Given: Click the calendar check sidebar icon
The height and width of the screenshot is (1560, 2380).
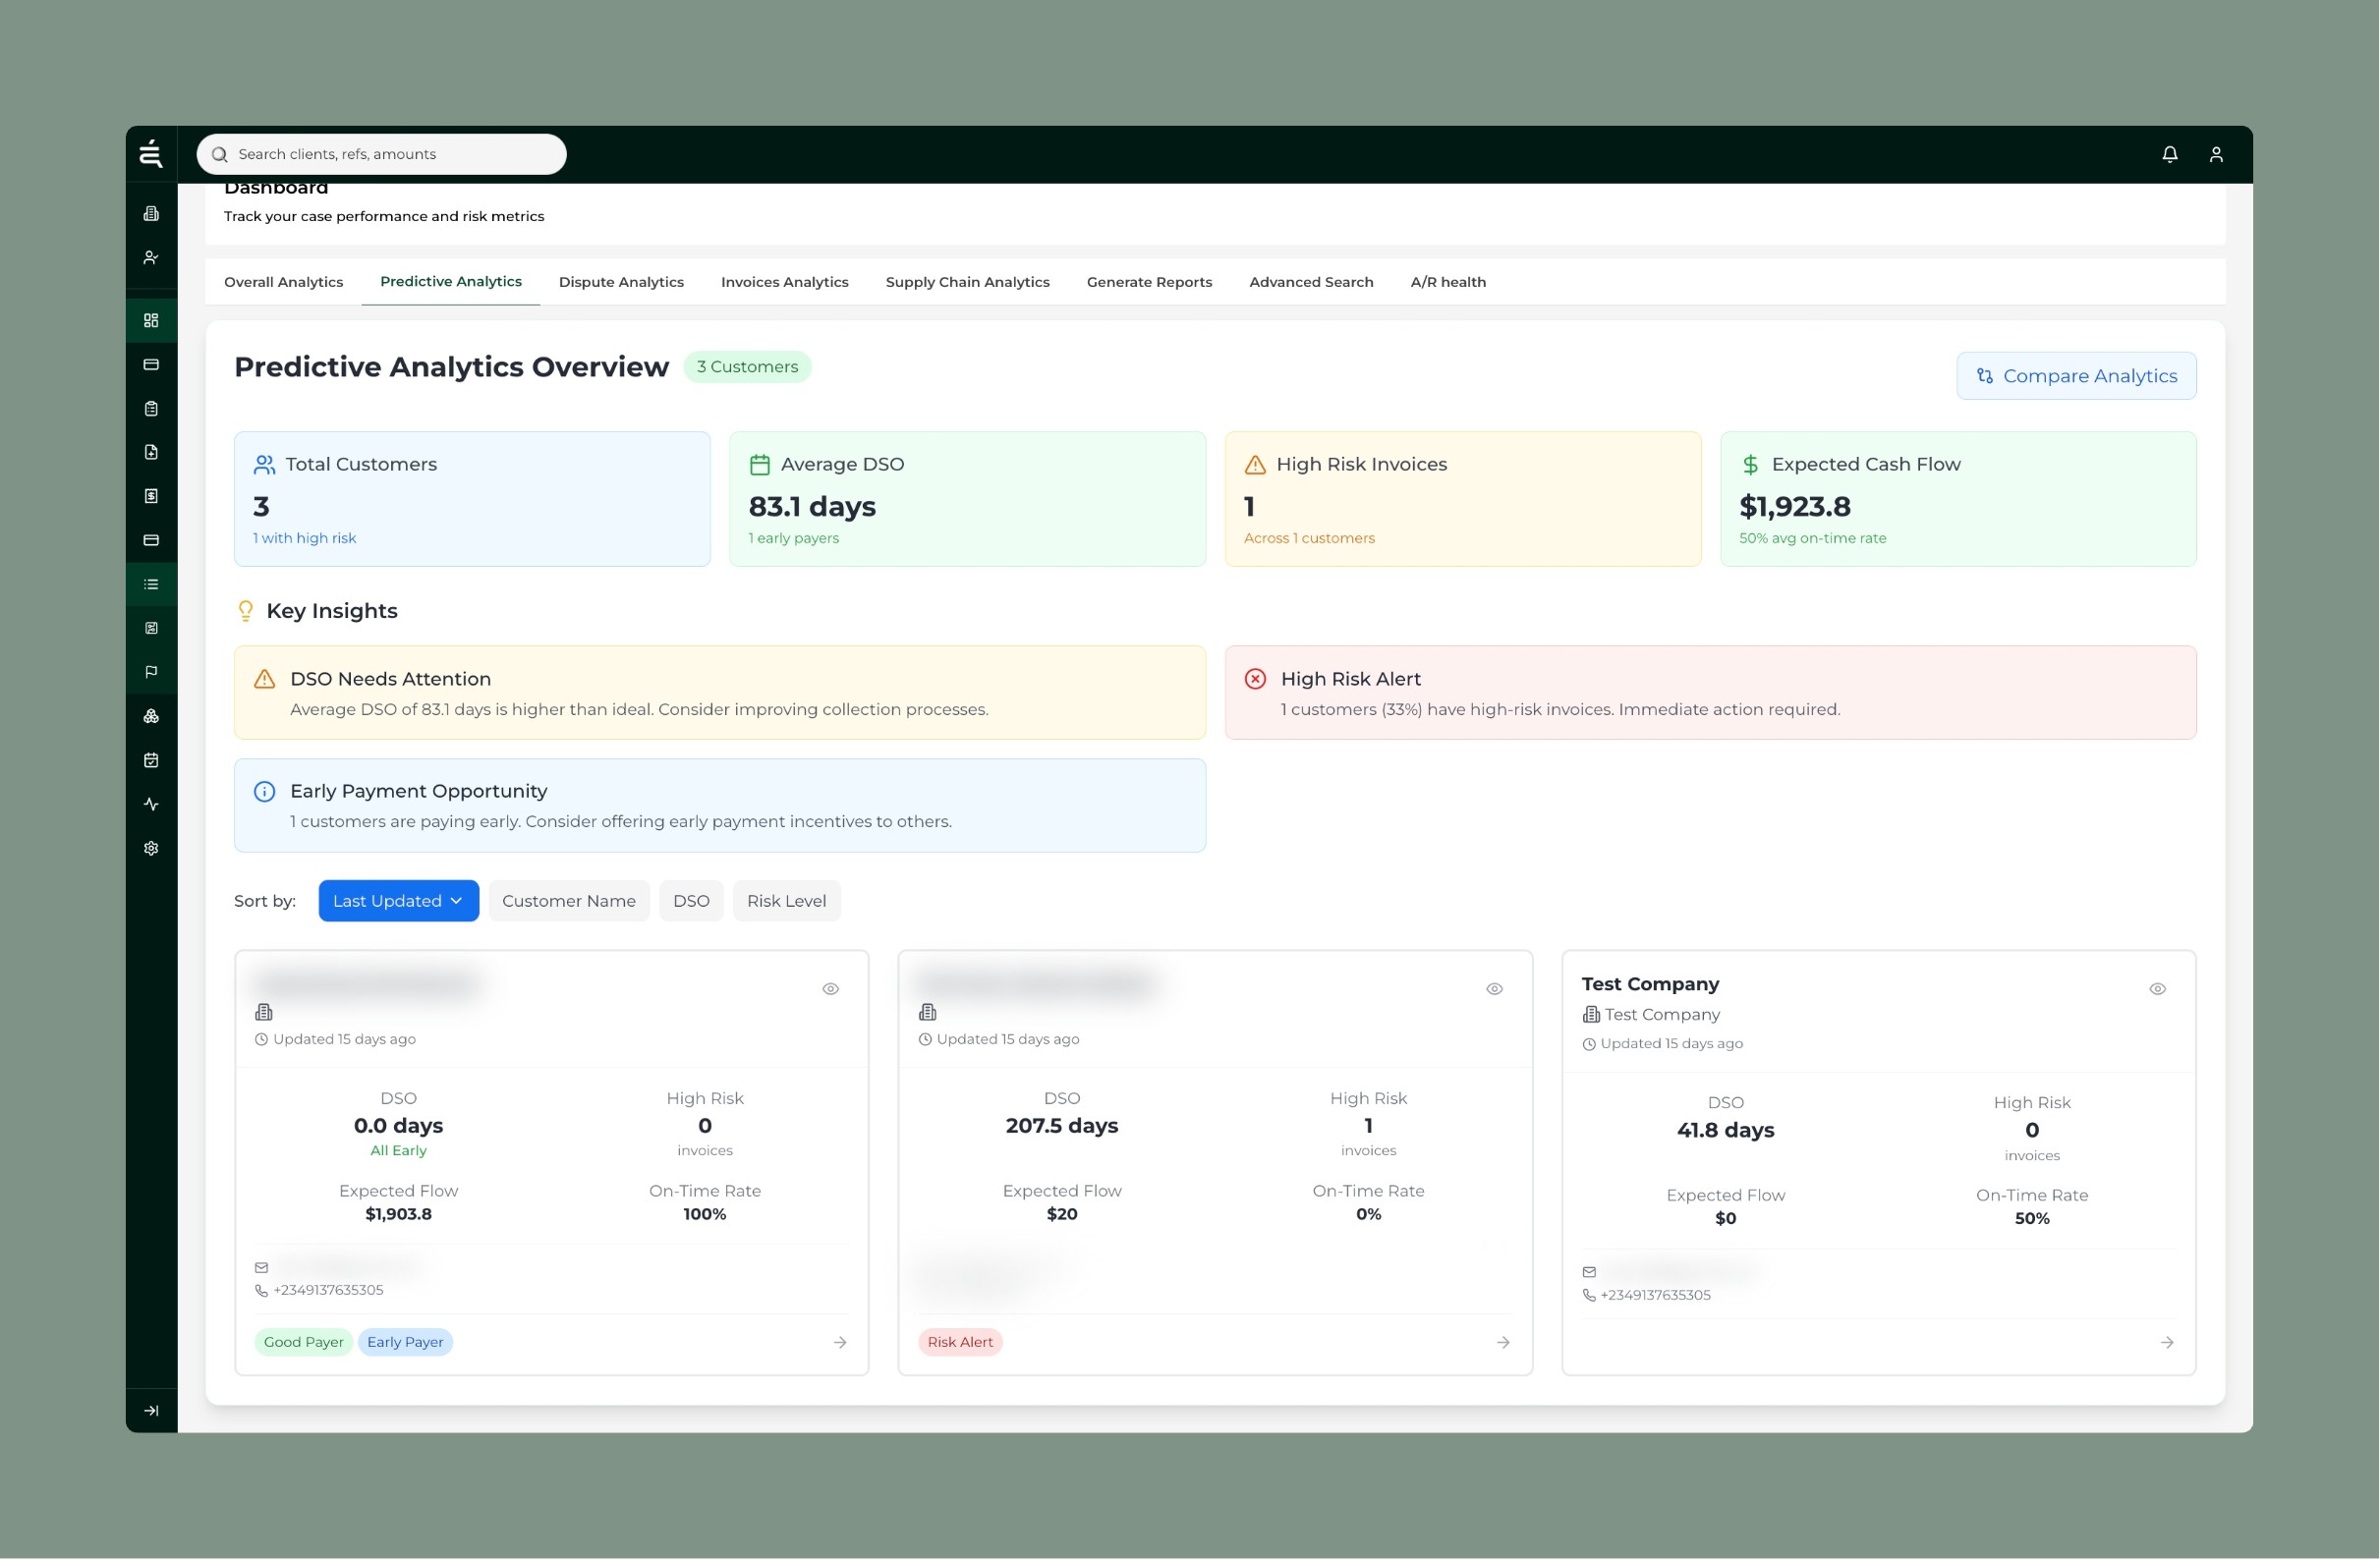Looking at the screenshot, I should click(151, 760).
